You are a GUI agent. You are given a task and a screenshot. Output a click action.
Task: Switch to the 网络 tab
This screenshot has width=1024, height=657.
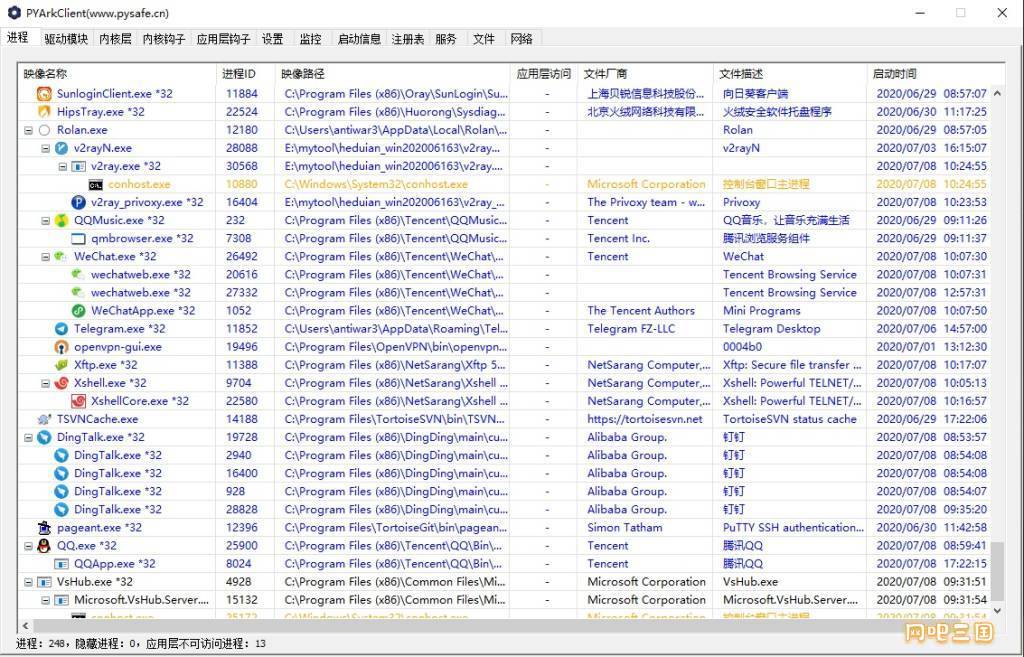coord(522,39)
